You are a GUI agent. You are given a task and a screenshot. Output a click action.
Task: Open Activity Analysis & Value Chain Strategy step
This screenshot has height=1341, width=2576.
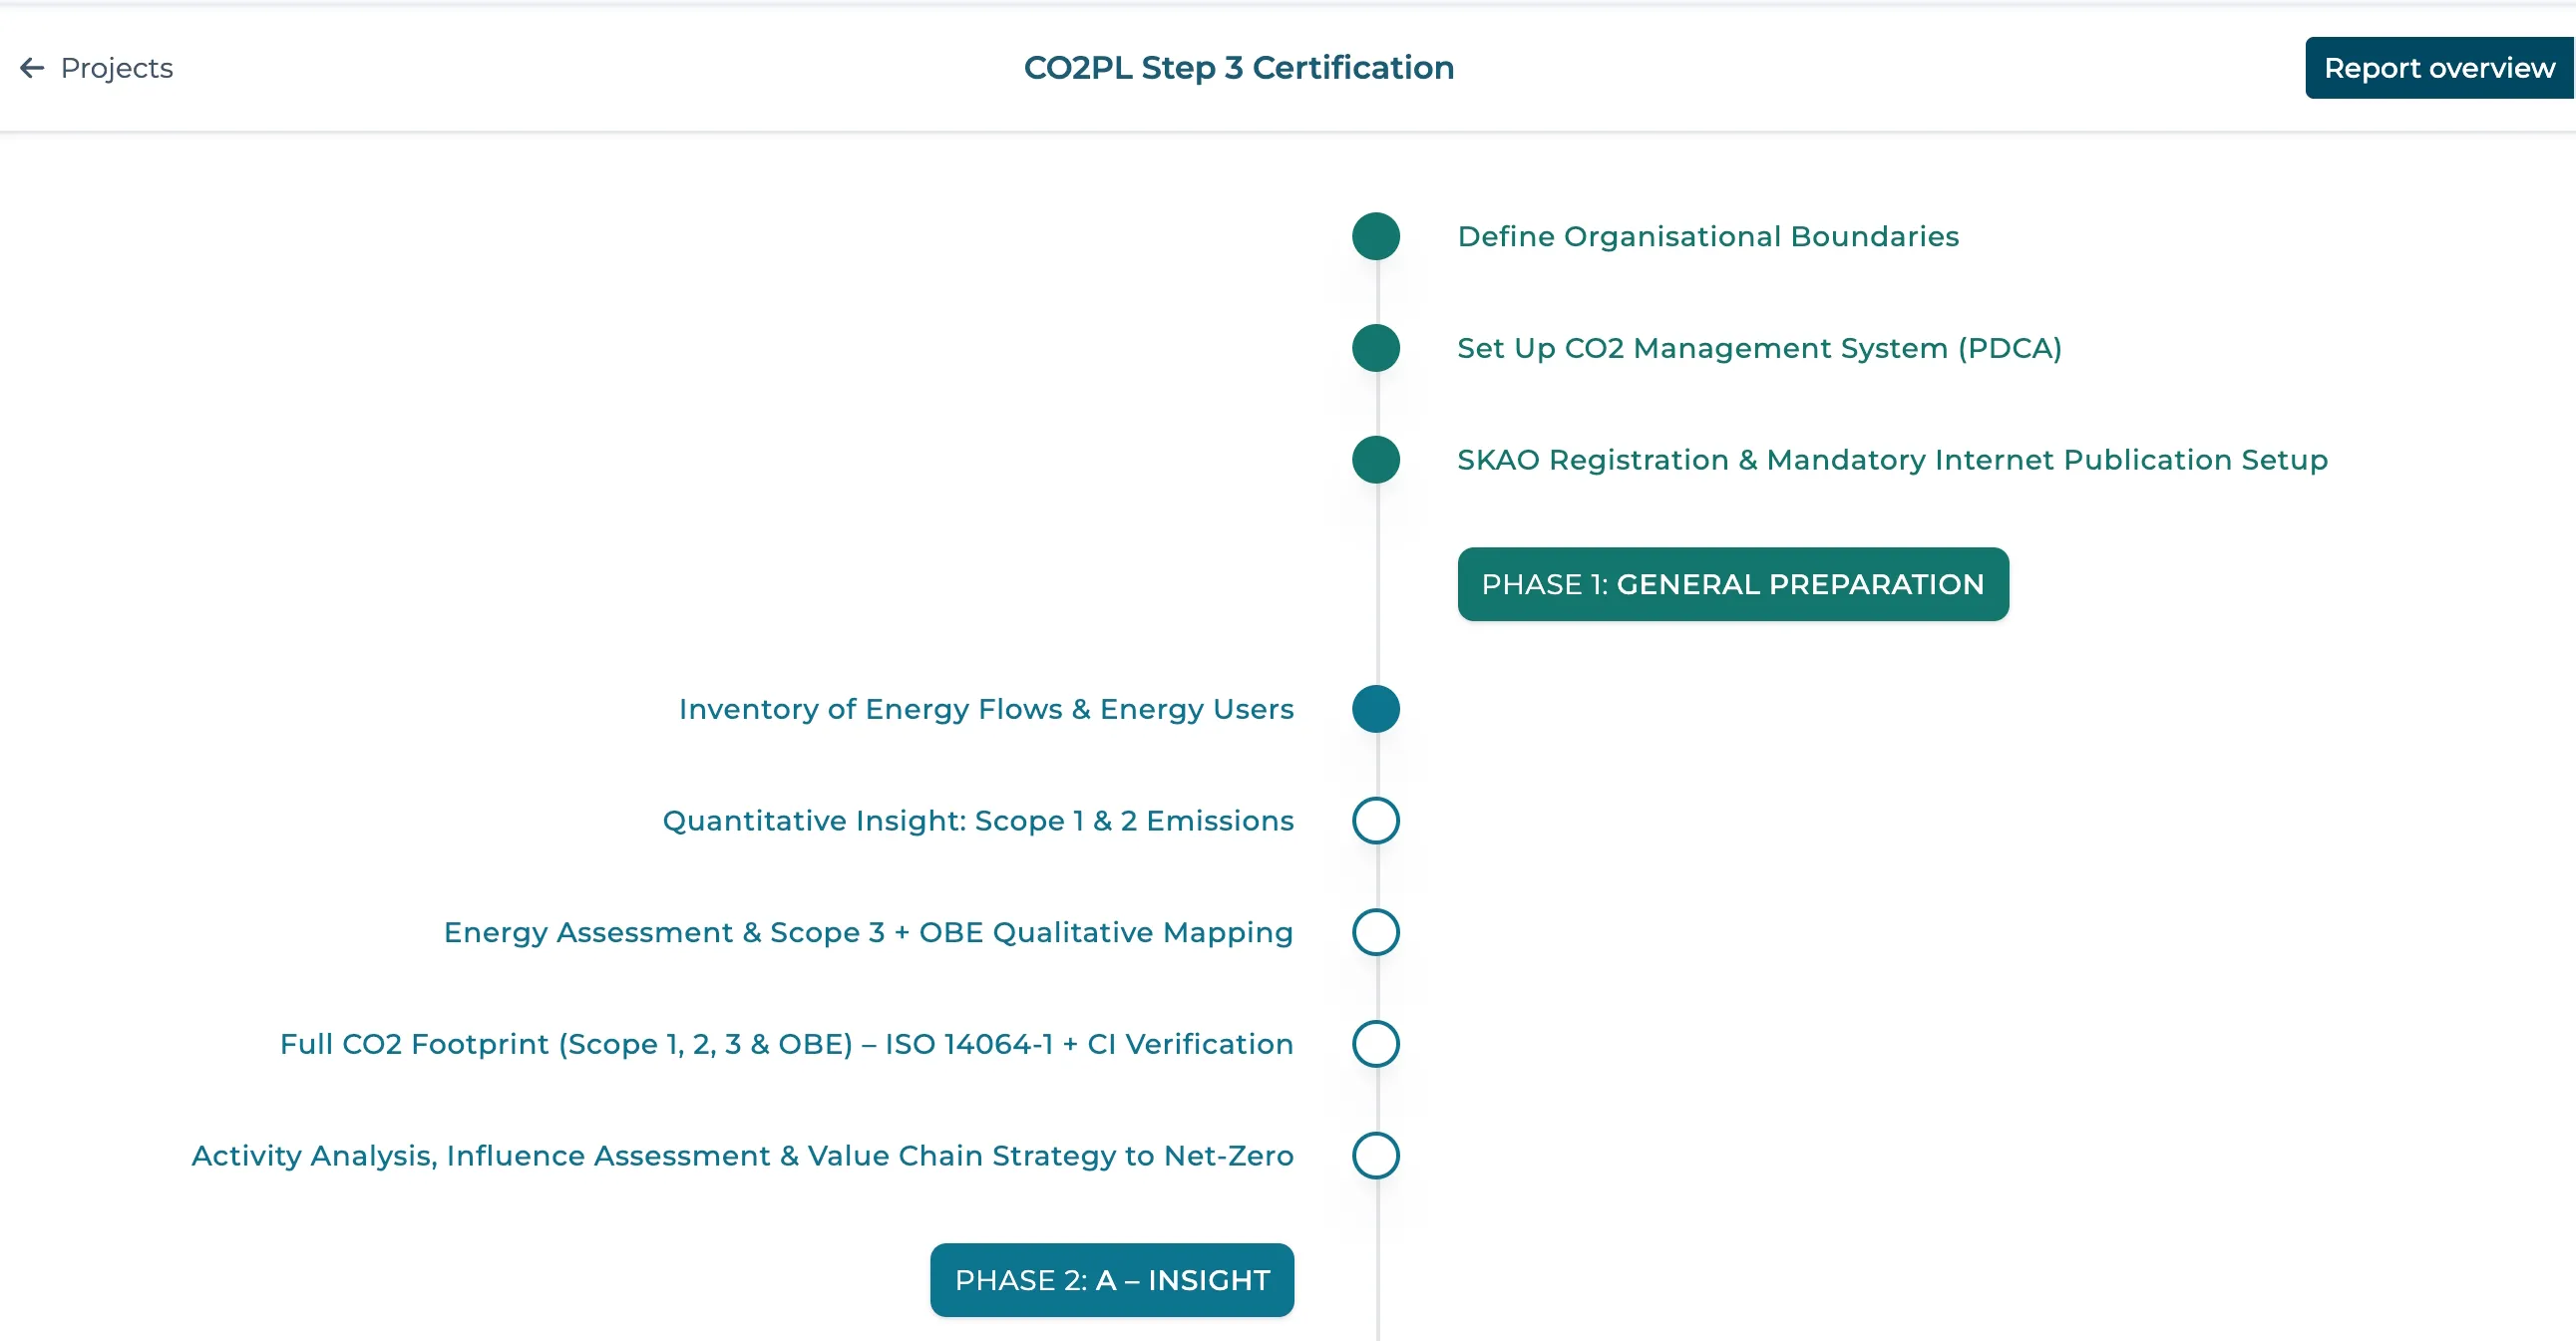pyautogui.click(x=742, y=1156)
